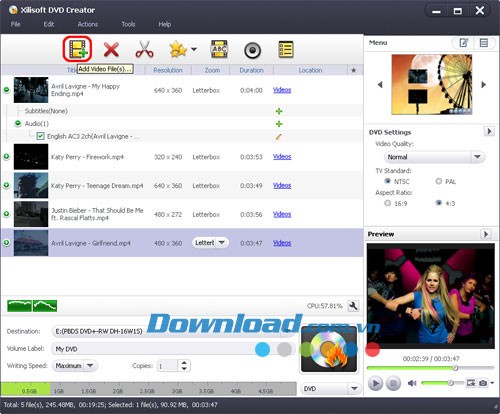The height and width of the screenshot is (414, 500).
Task: Open the Video Quality Normal dropdown
Action: pos(434,157)
